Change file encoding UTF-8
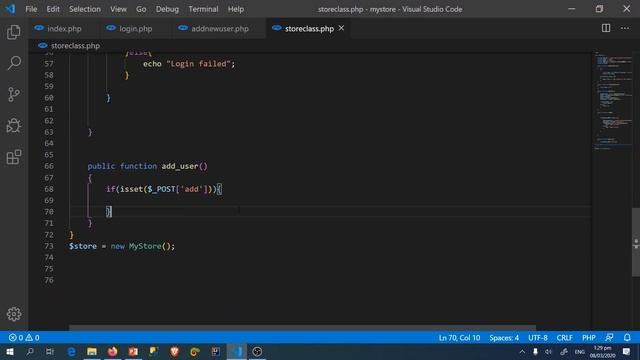The height and width of the screenshot is (360, 640). point(538,338)
